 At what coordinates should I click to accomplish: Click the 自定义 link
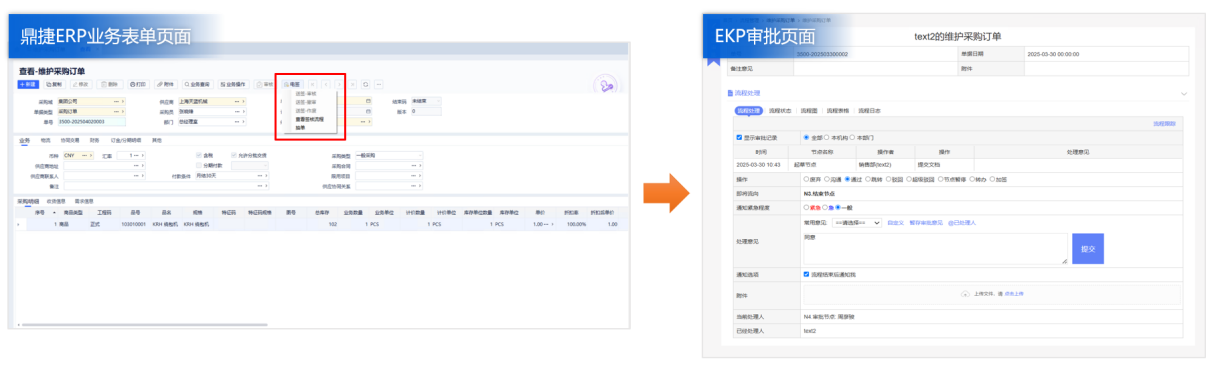coord(895,223)
